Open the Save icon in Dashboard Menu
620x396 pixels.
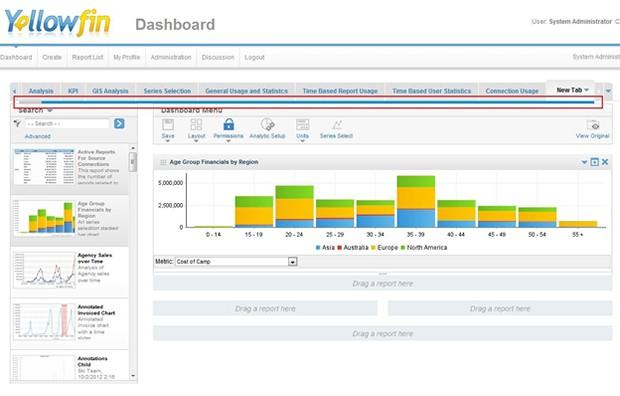point(168,125)
